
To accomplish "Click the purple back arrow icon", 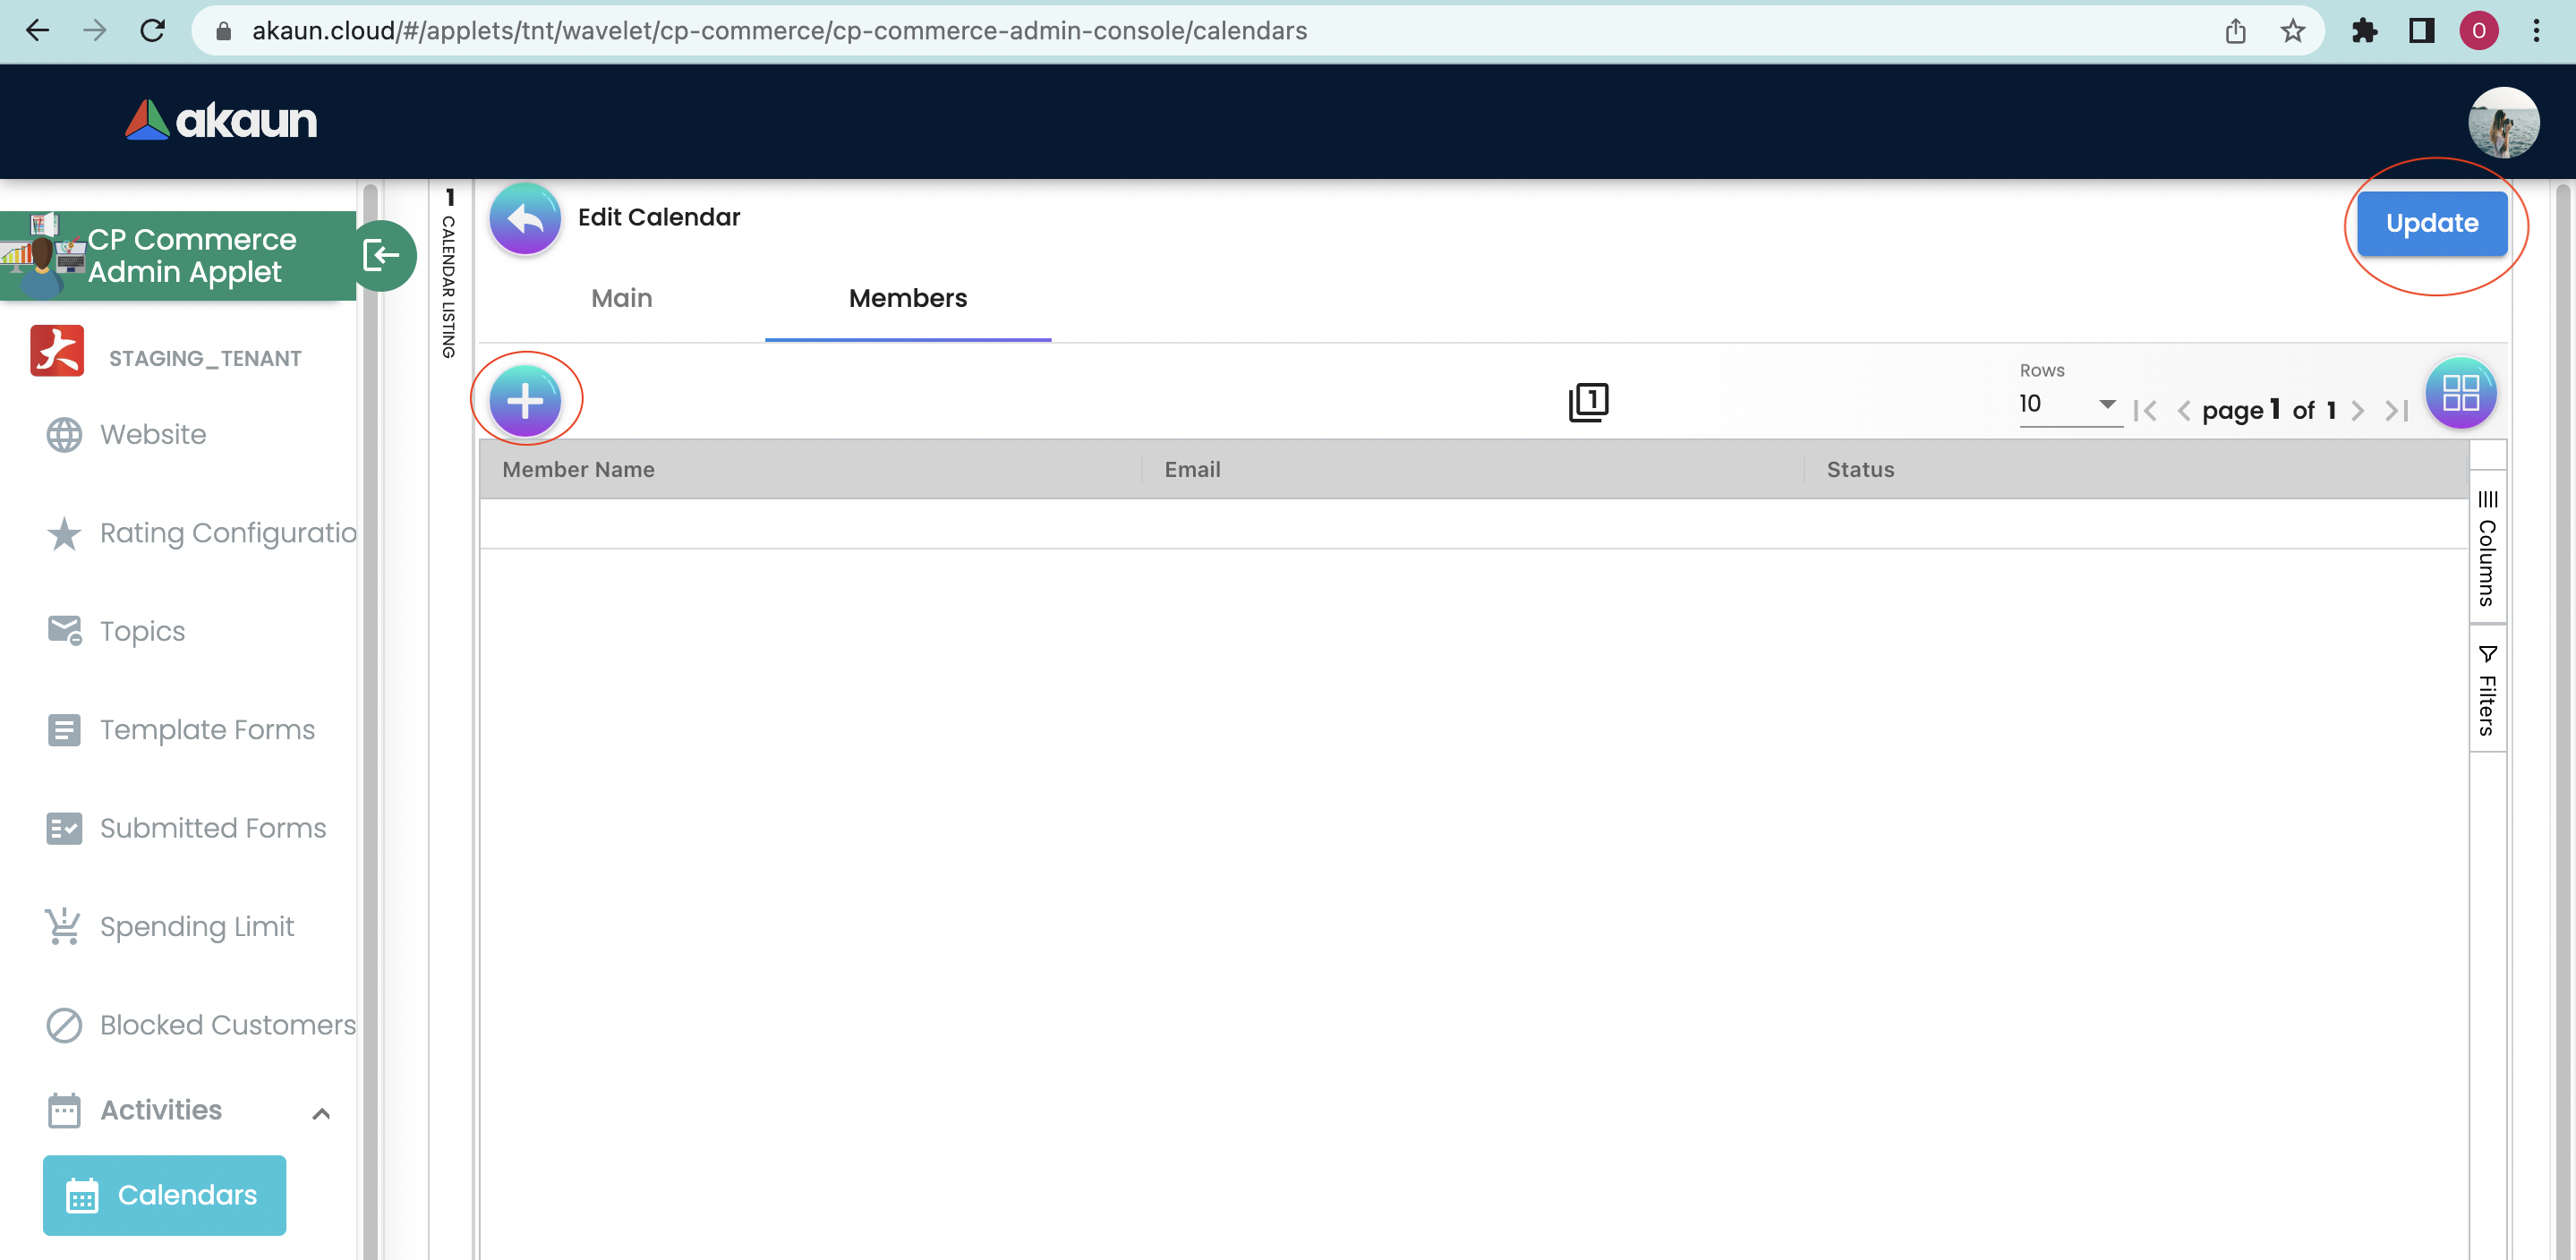I will (524, 219).
